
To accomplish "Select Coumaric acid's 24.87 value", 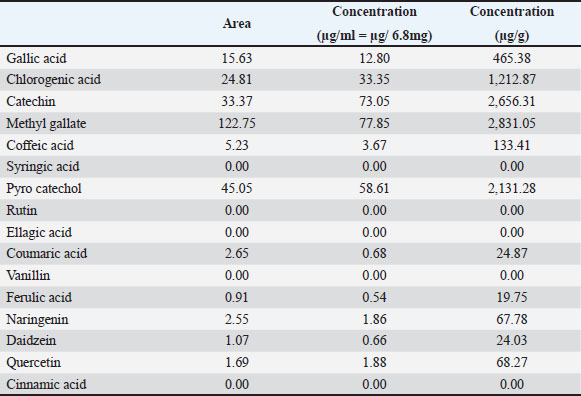I will point(512,253).
